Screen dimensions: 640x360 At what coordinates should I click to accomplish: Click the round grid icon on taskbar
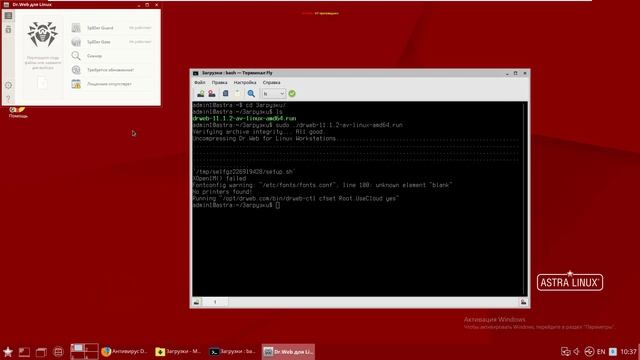[58, 351]
